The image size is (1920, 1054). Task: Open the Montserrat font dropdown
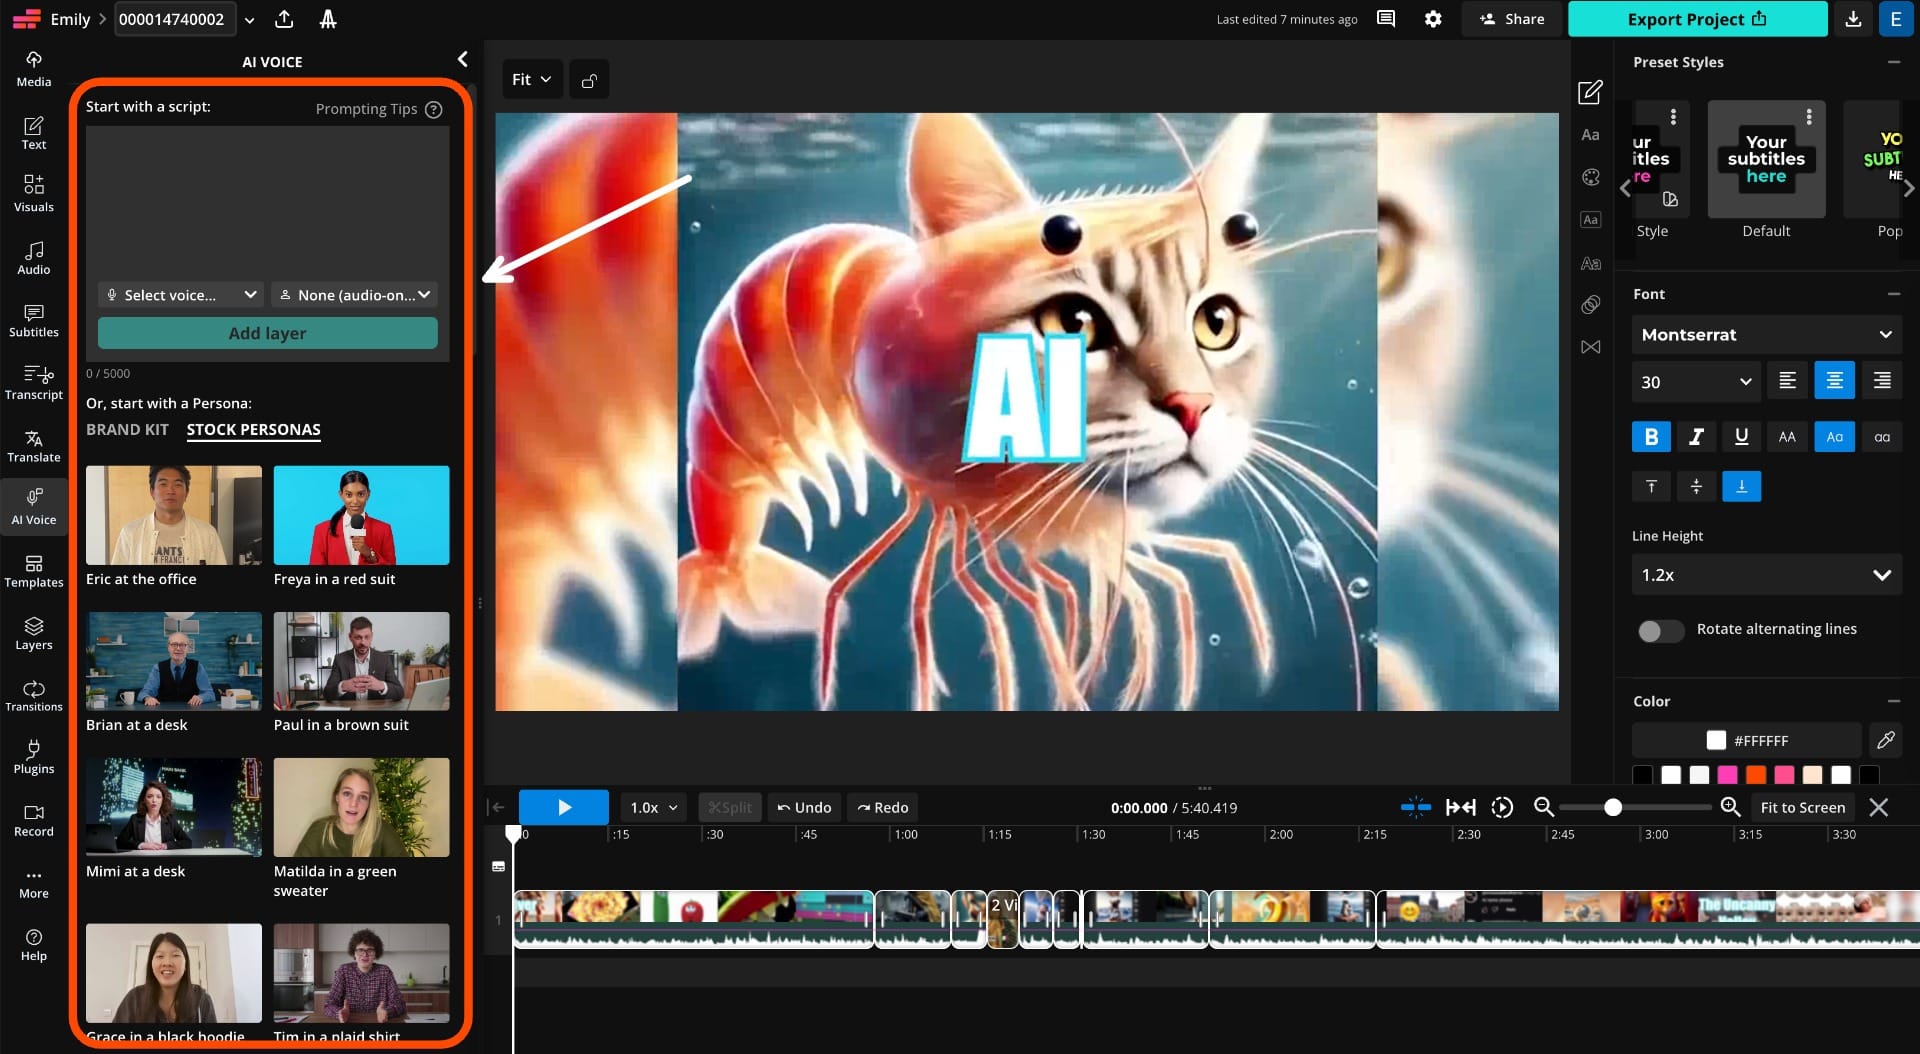pyautogui.click(x=1766, y=335)
